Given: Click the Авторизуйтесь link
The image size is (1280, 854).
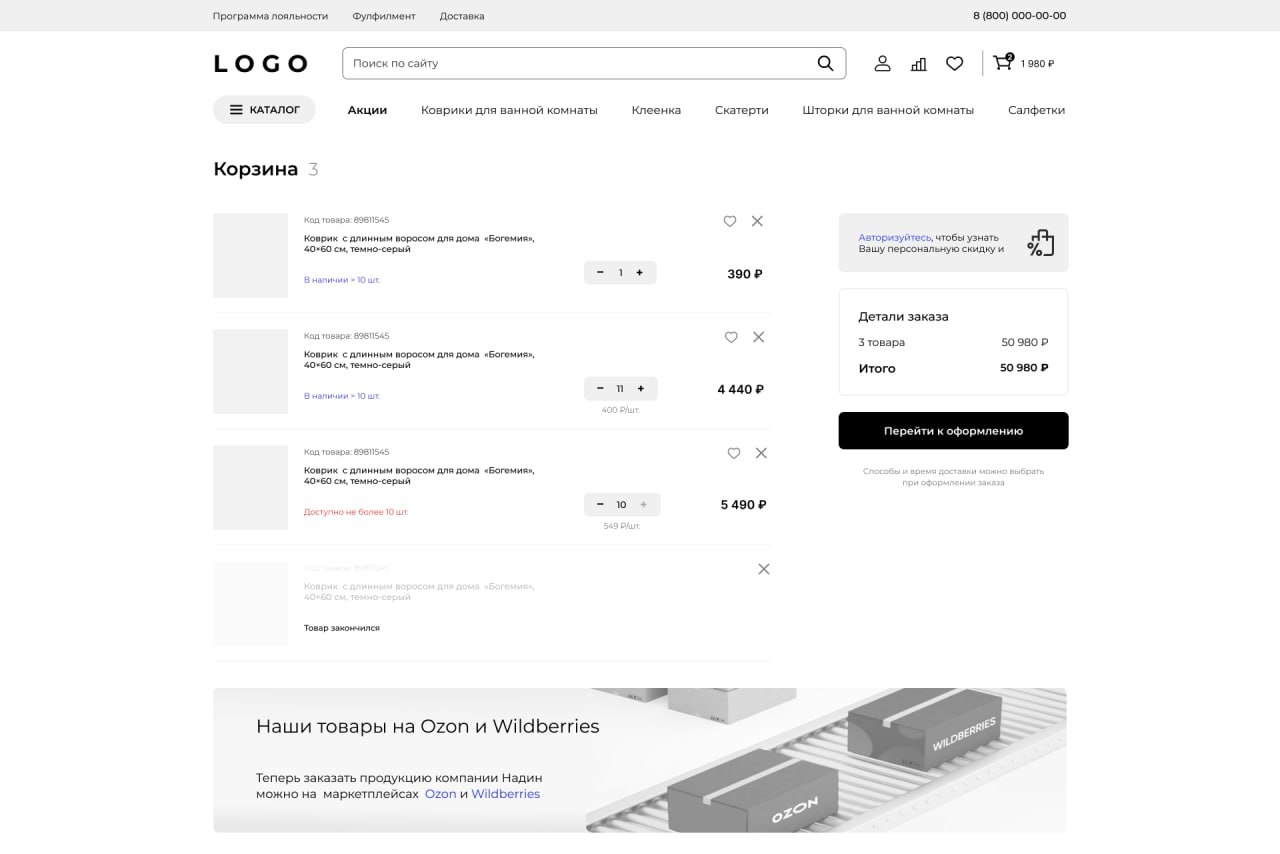Looking at the screenshot, I should coord(894,237).
